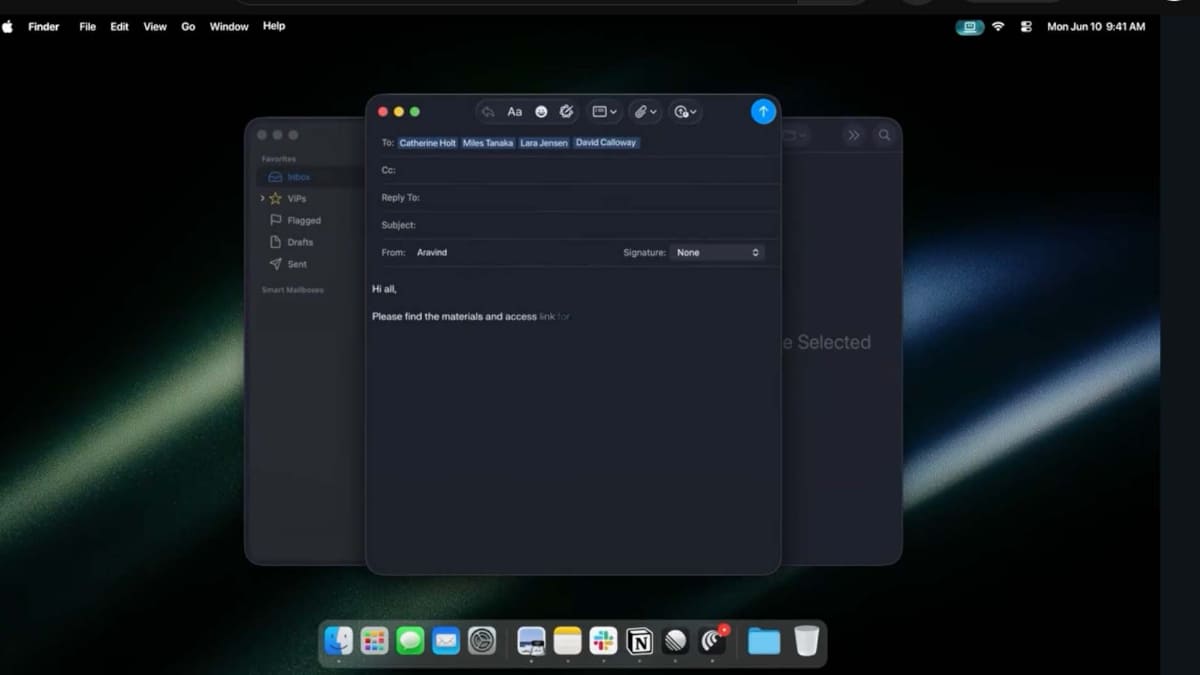
Task: Click the Favorites header in Mail sidebar
Action: (279, 159)
